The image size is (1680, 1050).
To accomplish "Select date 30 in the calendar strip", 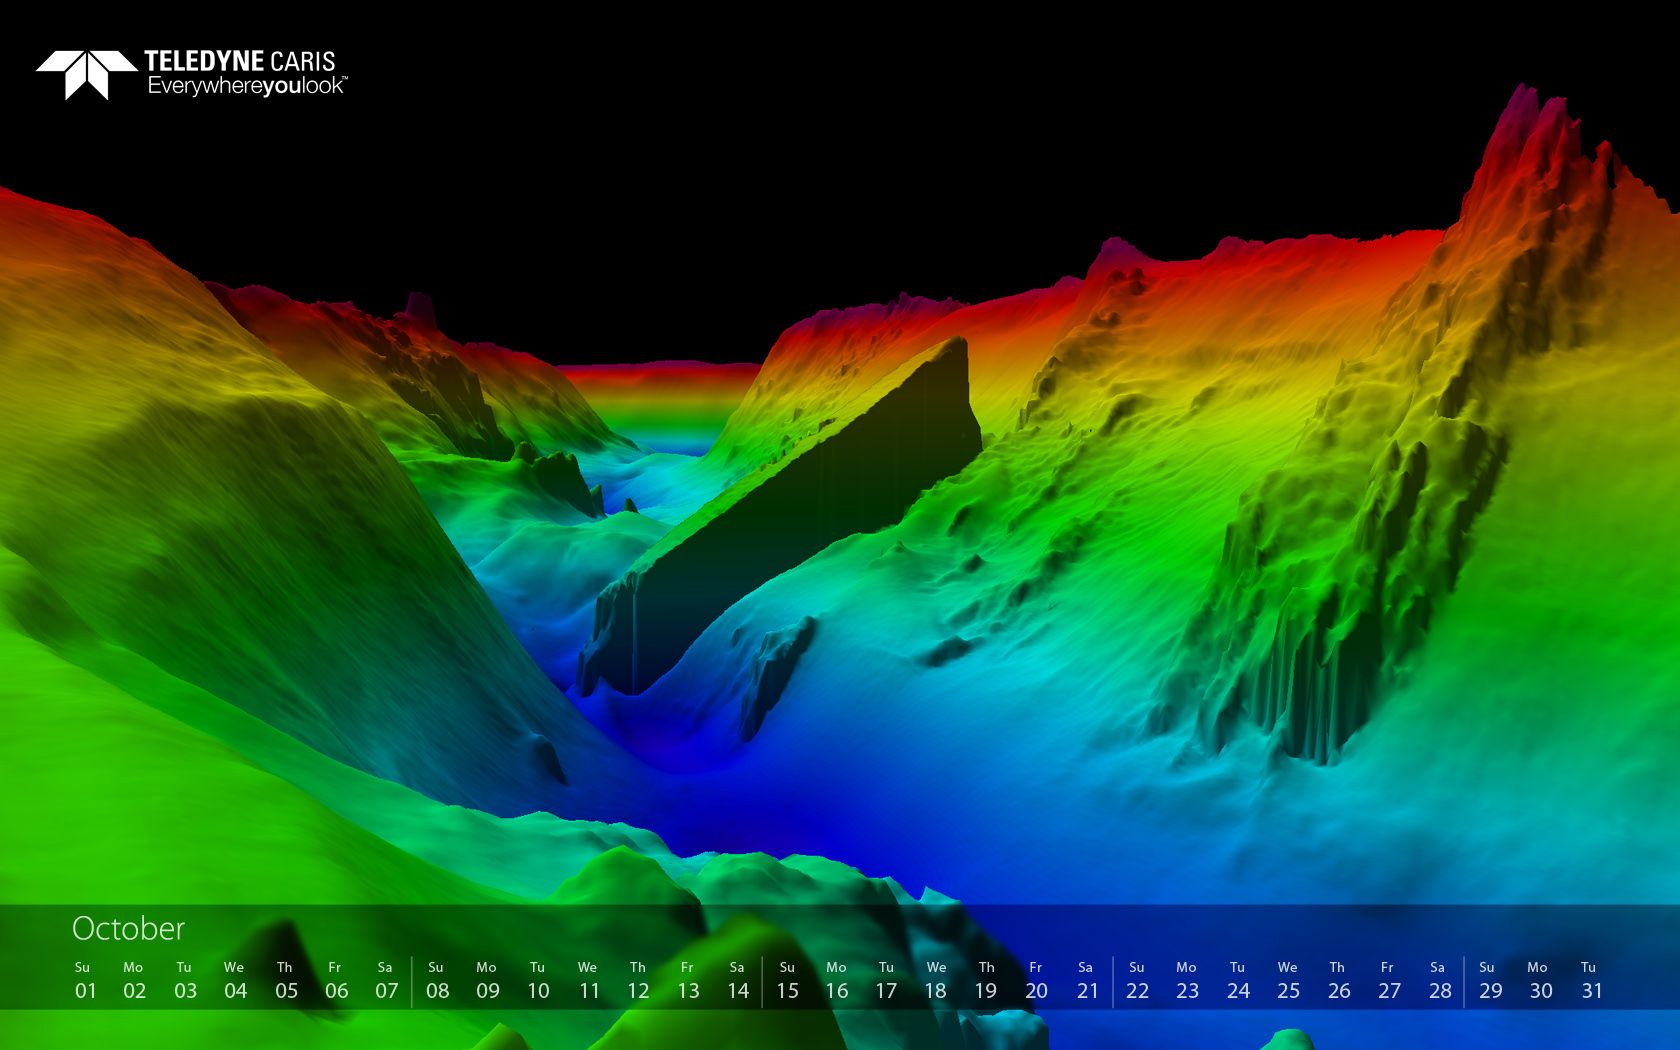I will [1541, 991].
